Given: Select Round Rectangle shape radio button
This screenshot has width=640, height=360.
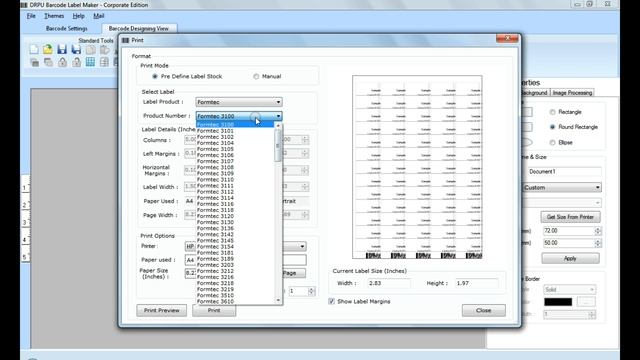Looking at the screenshot, I should (x=552, y=127).
